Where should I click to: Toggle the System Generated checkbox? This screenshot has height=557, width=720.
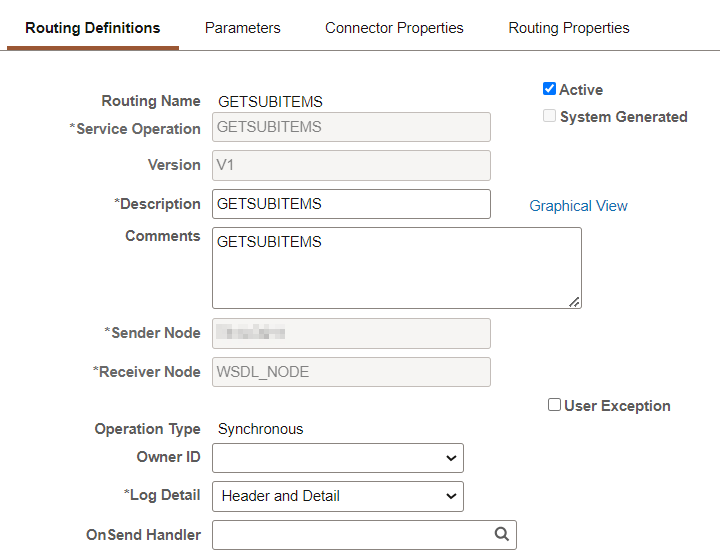point(549,116)
